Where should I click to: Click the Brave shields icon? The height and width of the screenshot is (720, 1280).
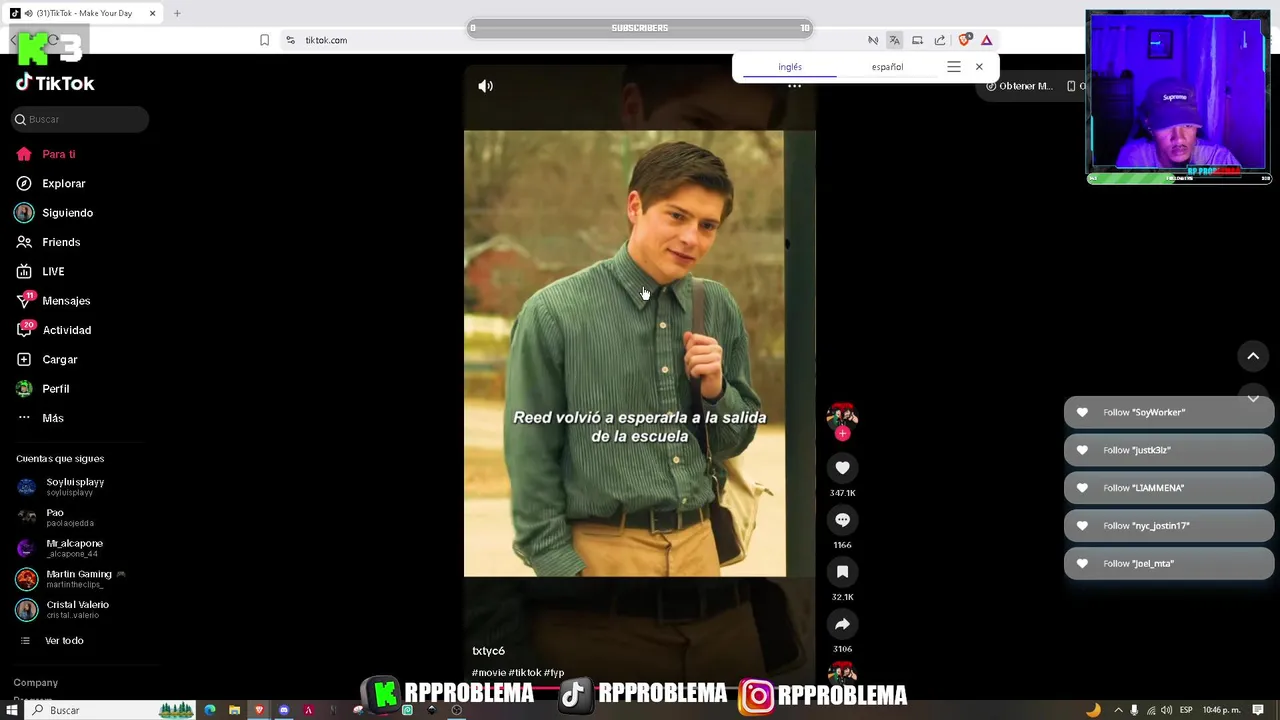(964, 40)
